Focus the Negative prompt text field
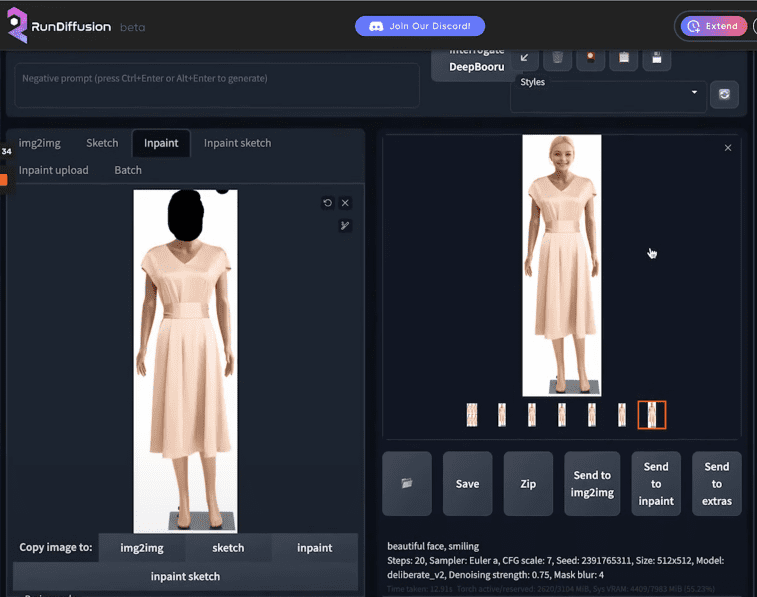This screenshot has width=757, height=597. (x=217, y=85)
